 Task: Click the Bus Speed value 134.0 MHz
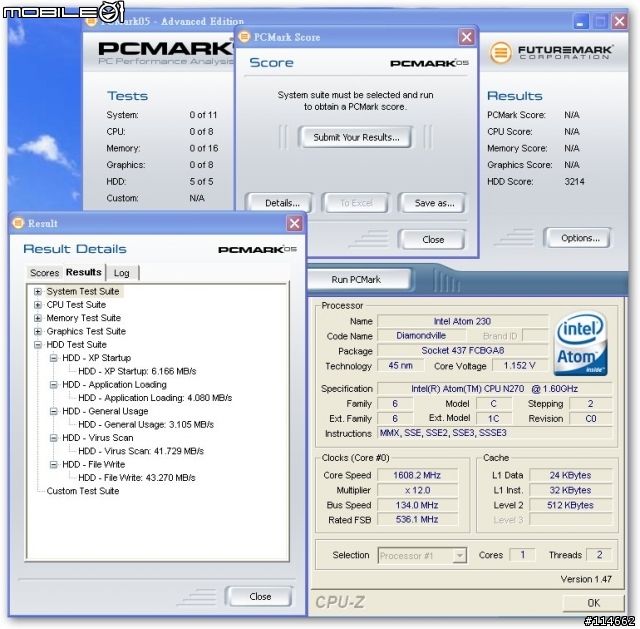click(x=417, y=505)
